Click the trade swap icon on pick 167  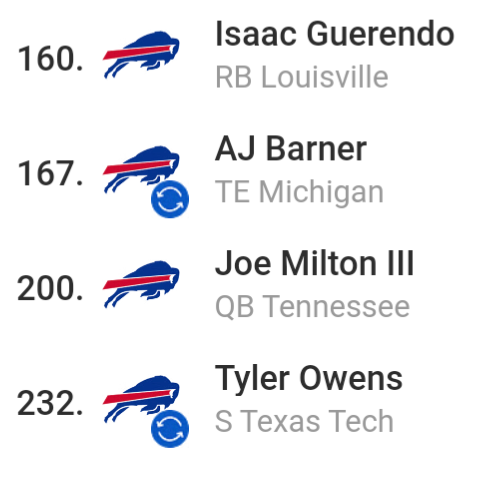170,199
